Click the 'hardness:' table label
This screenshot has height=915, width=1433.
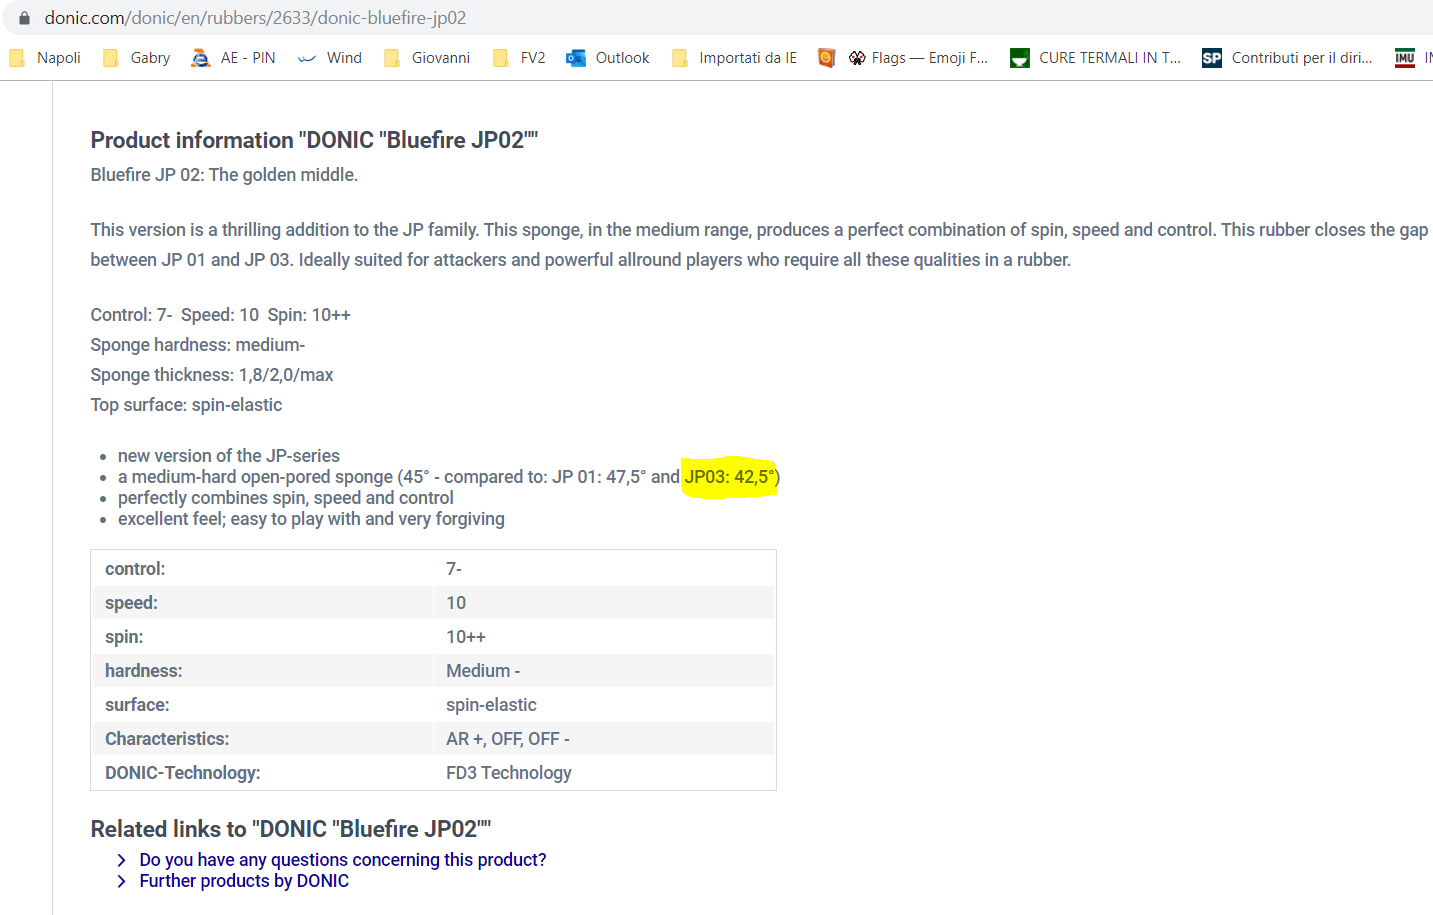143,671
